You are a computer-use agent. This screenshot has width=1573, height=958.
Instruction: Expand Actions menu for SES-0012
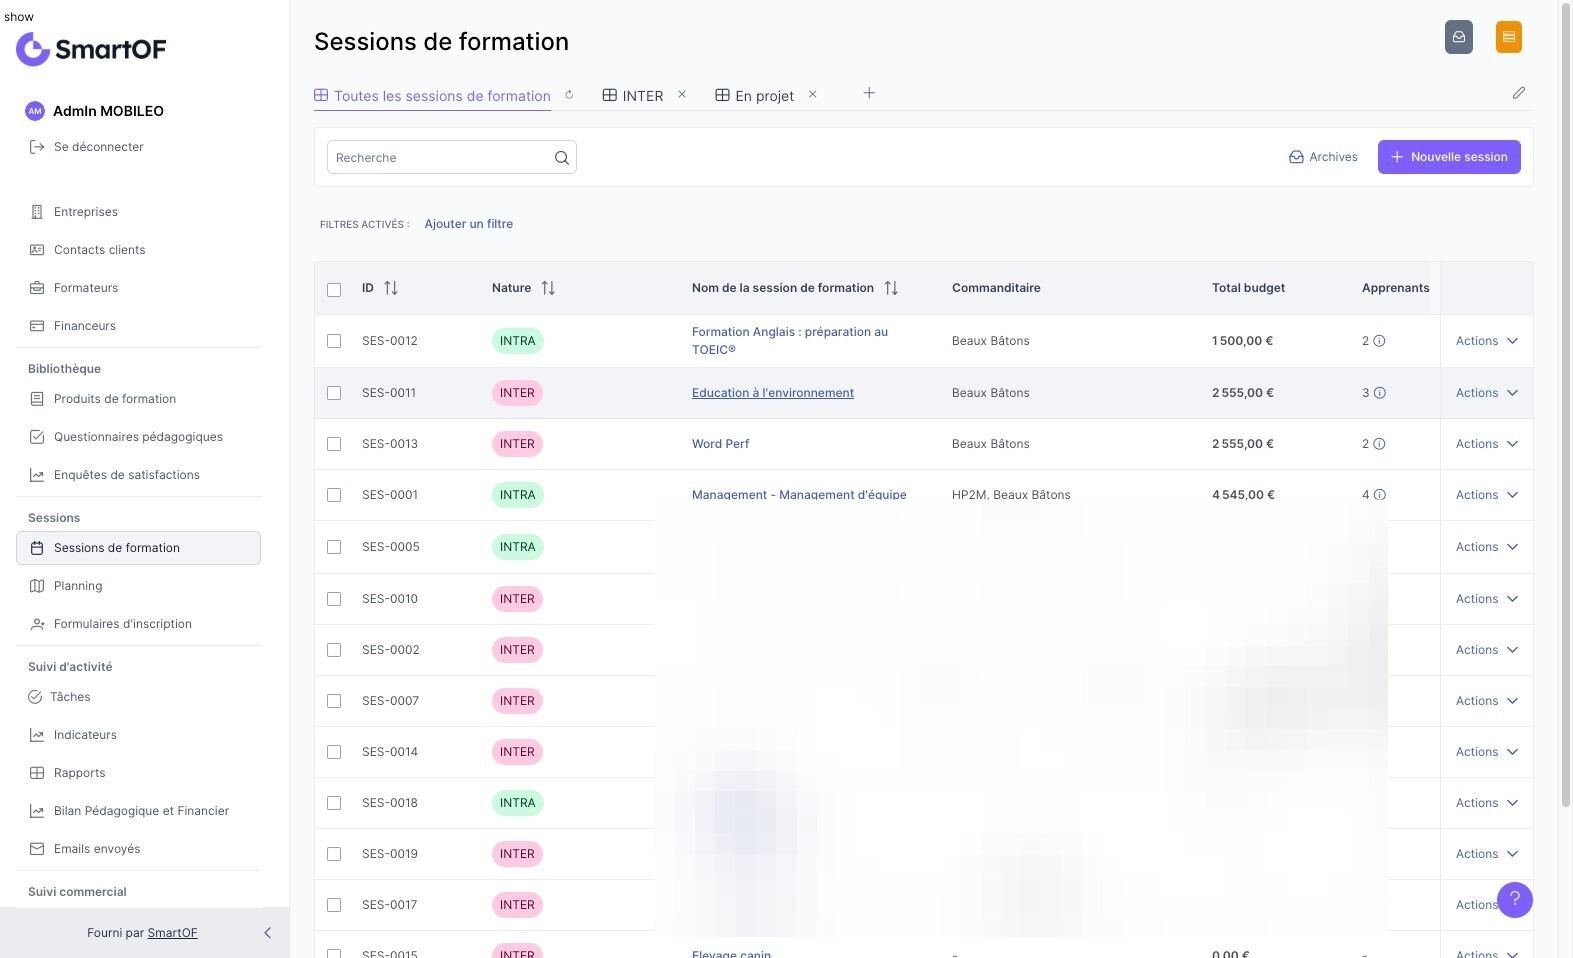point(1487,341)
